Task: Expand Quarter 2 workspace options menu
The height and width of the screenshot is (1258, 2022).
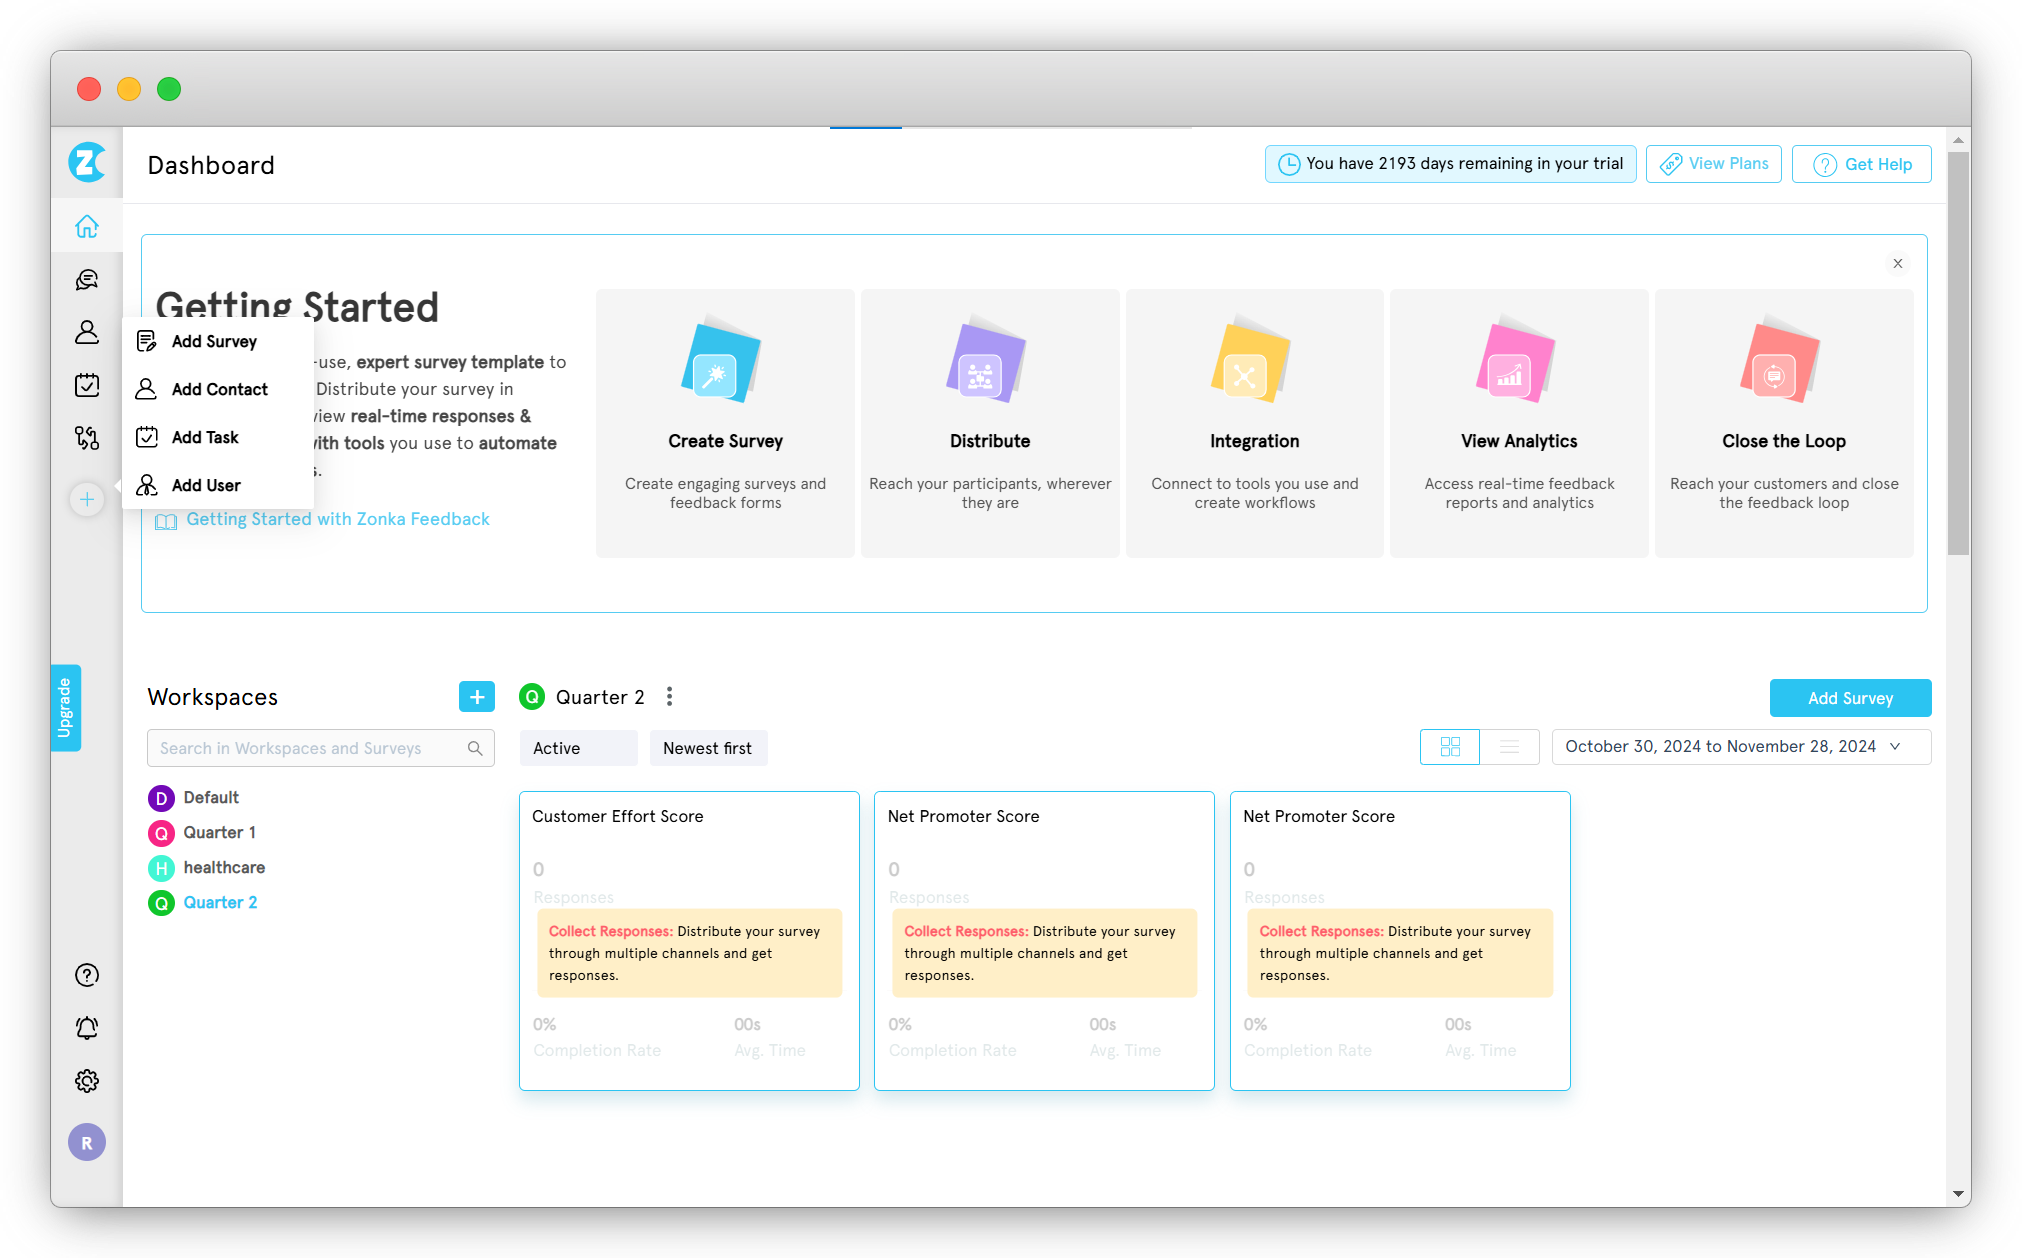Action: (670, 697)
